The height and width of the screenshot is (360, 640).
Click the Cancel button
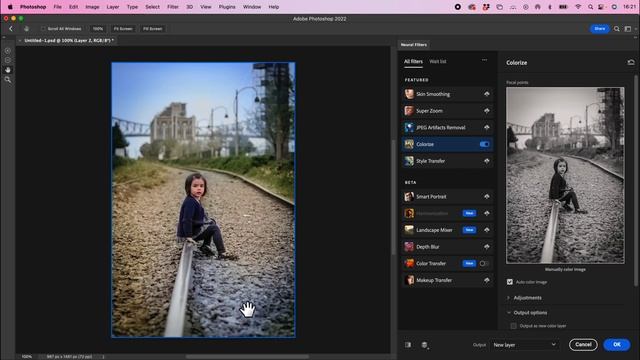pyautogui.click(x=583, y=344)
